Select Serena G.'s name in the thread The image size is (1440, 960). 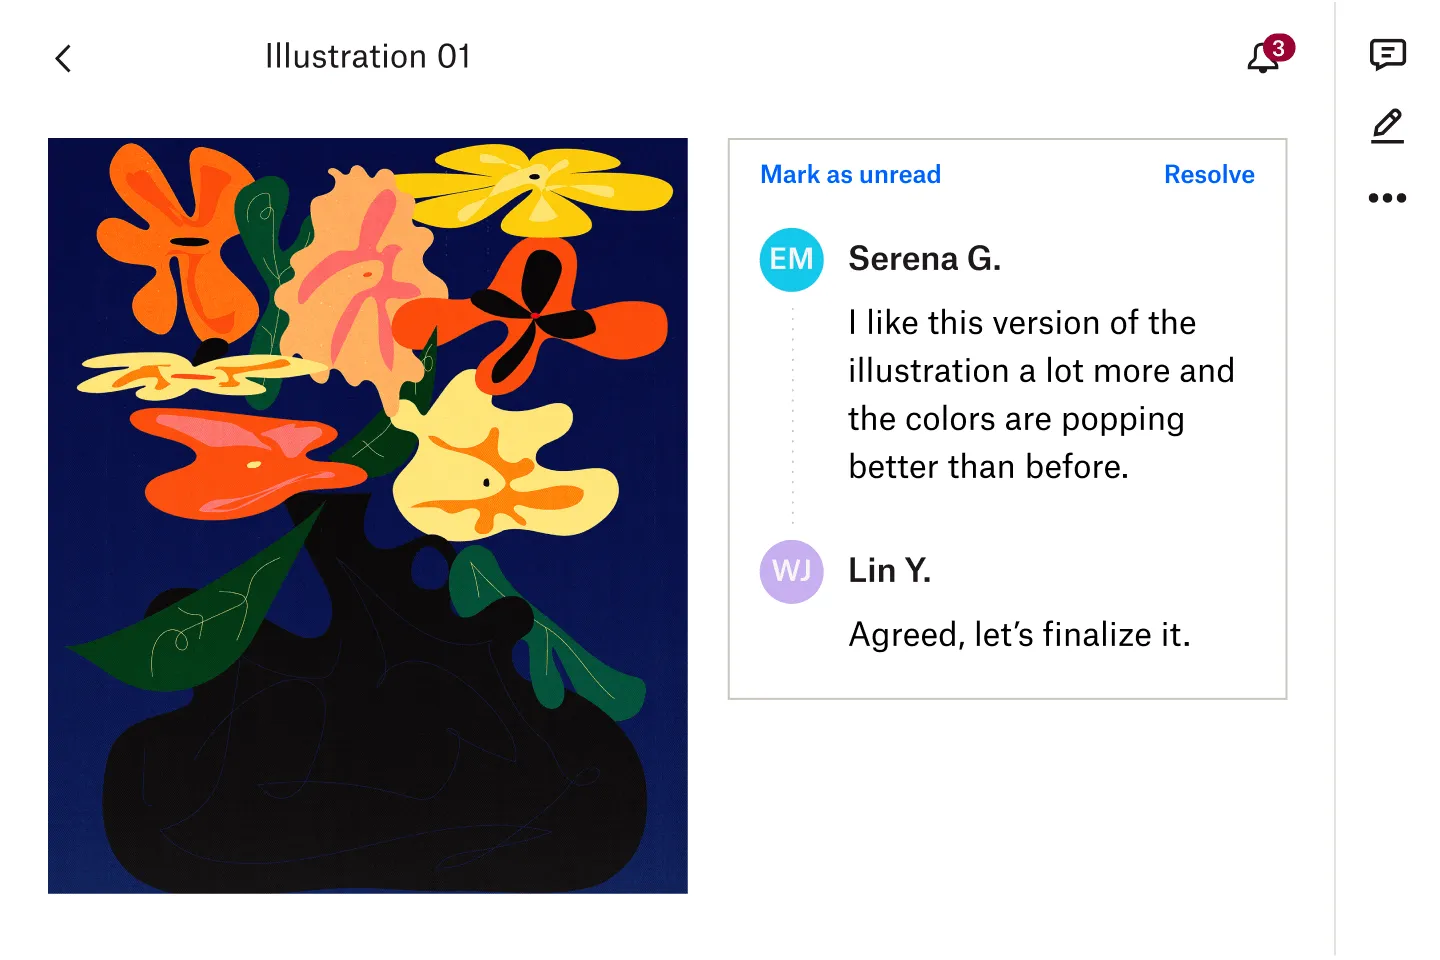(x=924, y=258)
